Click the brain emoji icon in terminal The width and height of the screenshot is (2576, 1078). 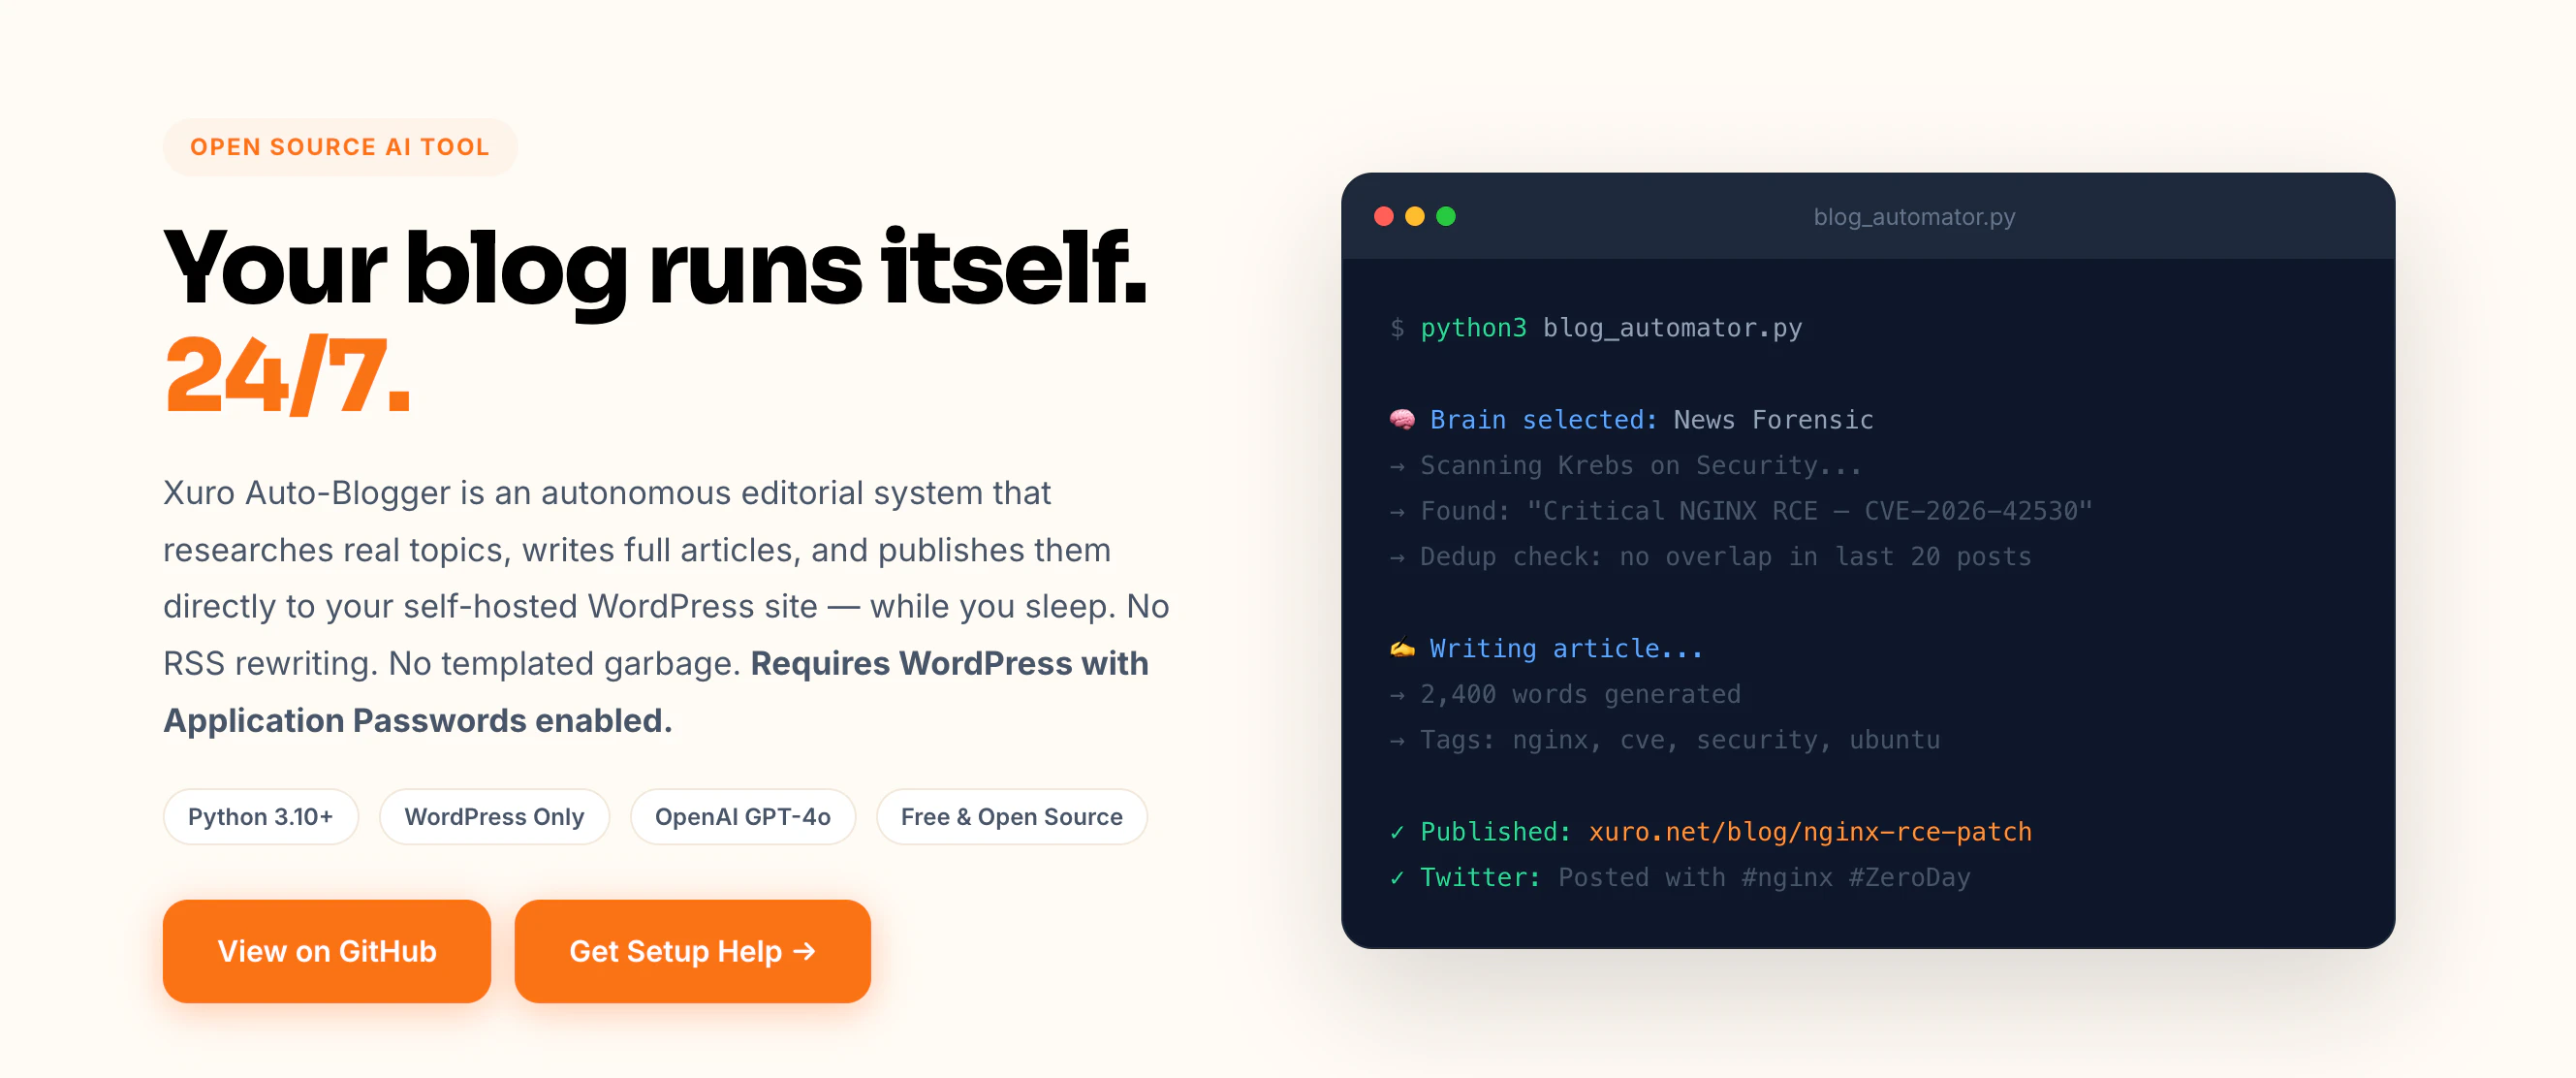point(1402,419)
